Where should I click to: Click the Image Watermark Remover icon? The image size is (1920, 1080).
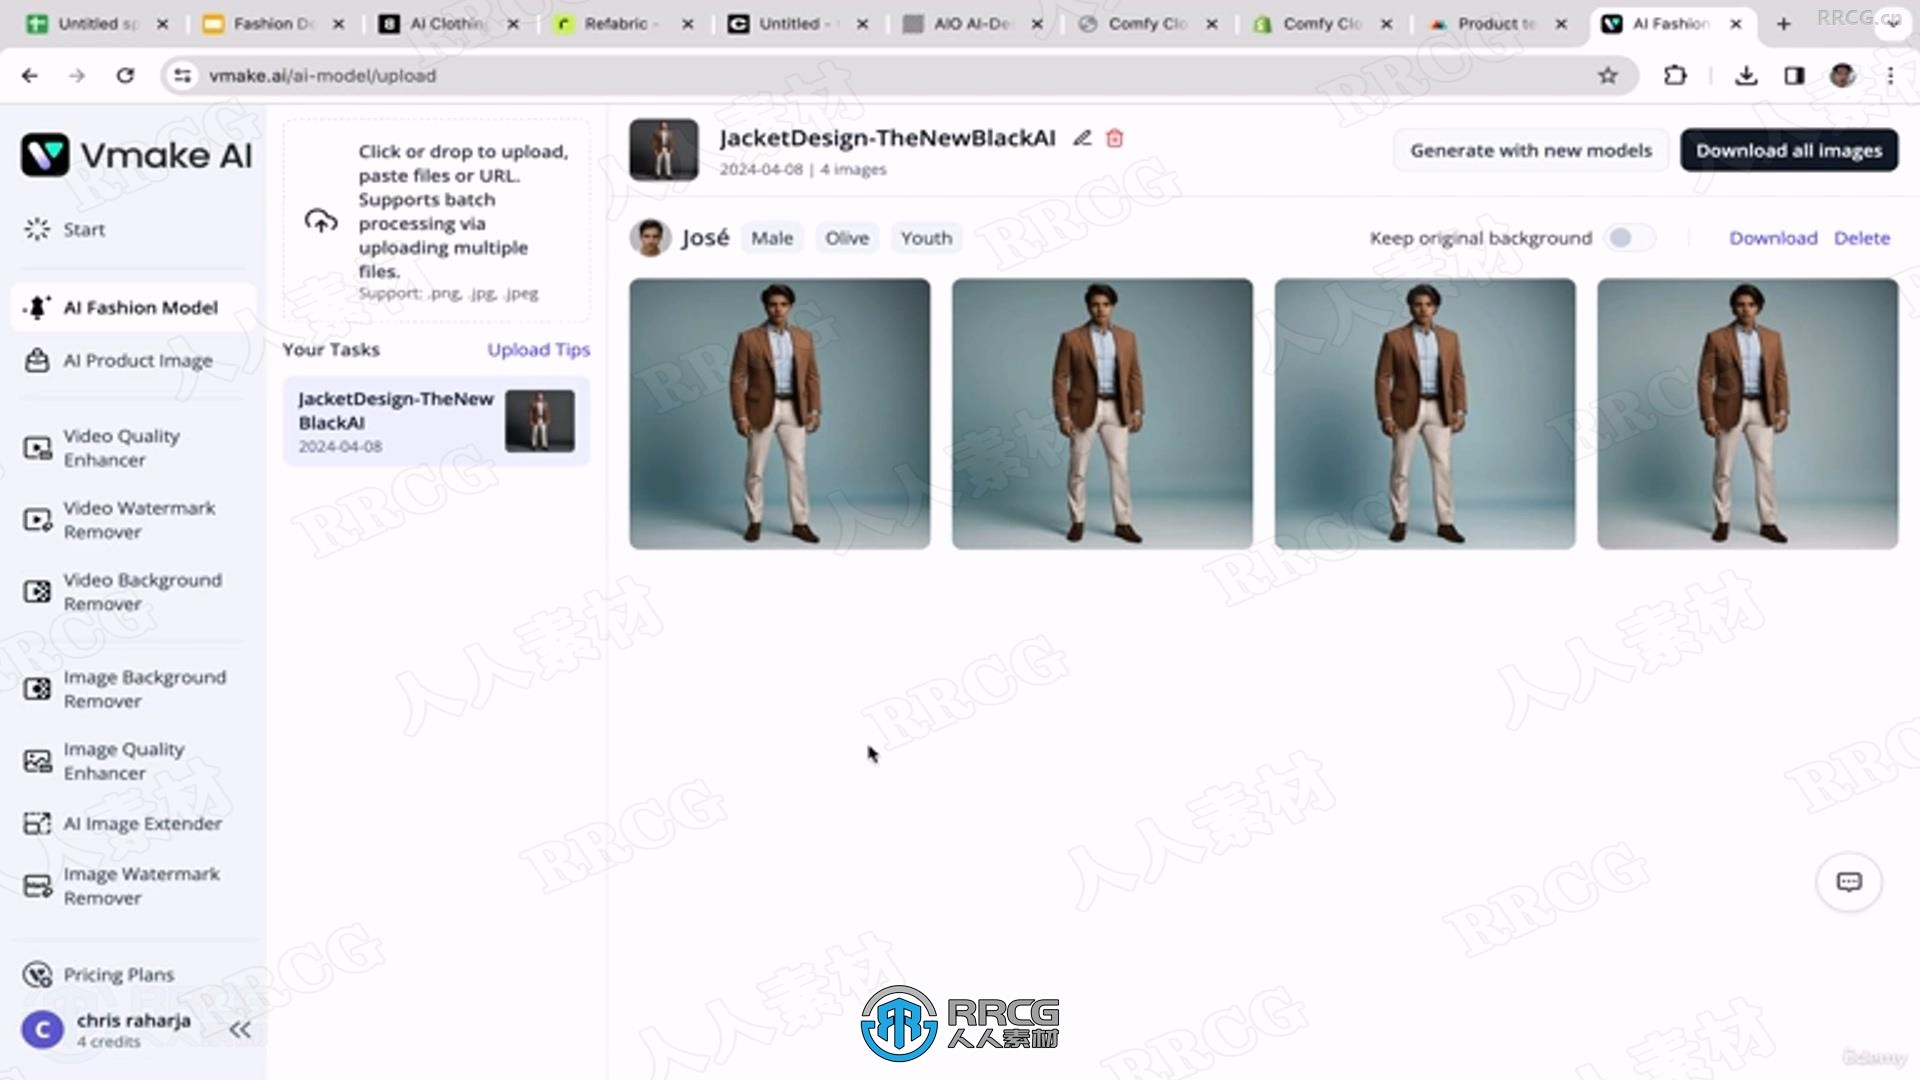coord(37,886)
